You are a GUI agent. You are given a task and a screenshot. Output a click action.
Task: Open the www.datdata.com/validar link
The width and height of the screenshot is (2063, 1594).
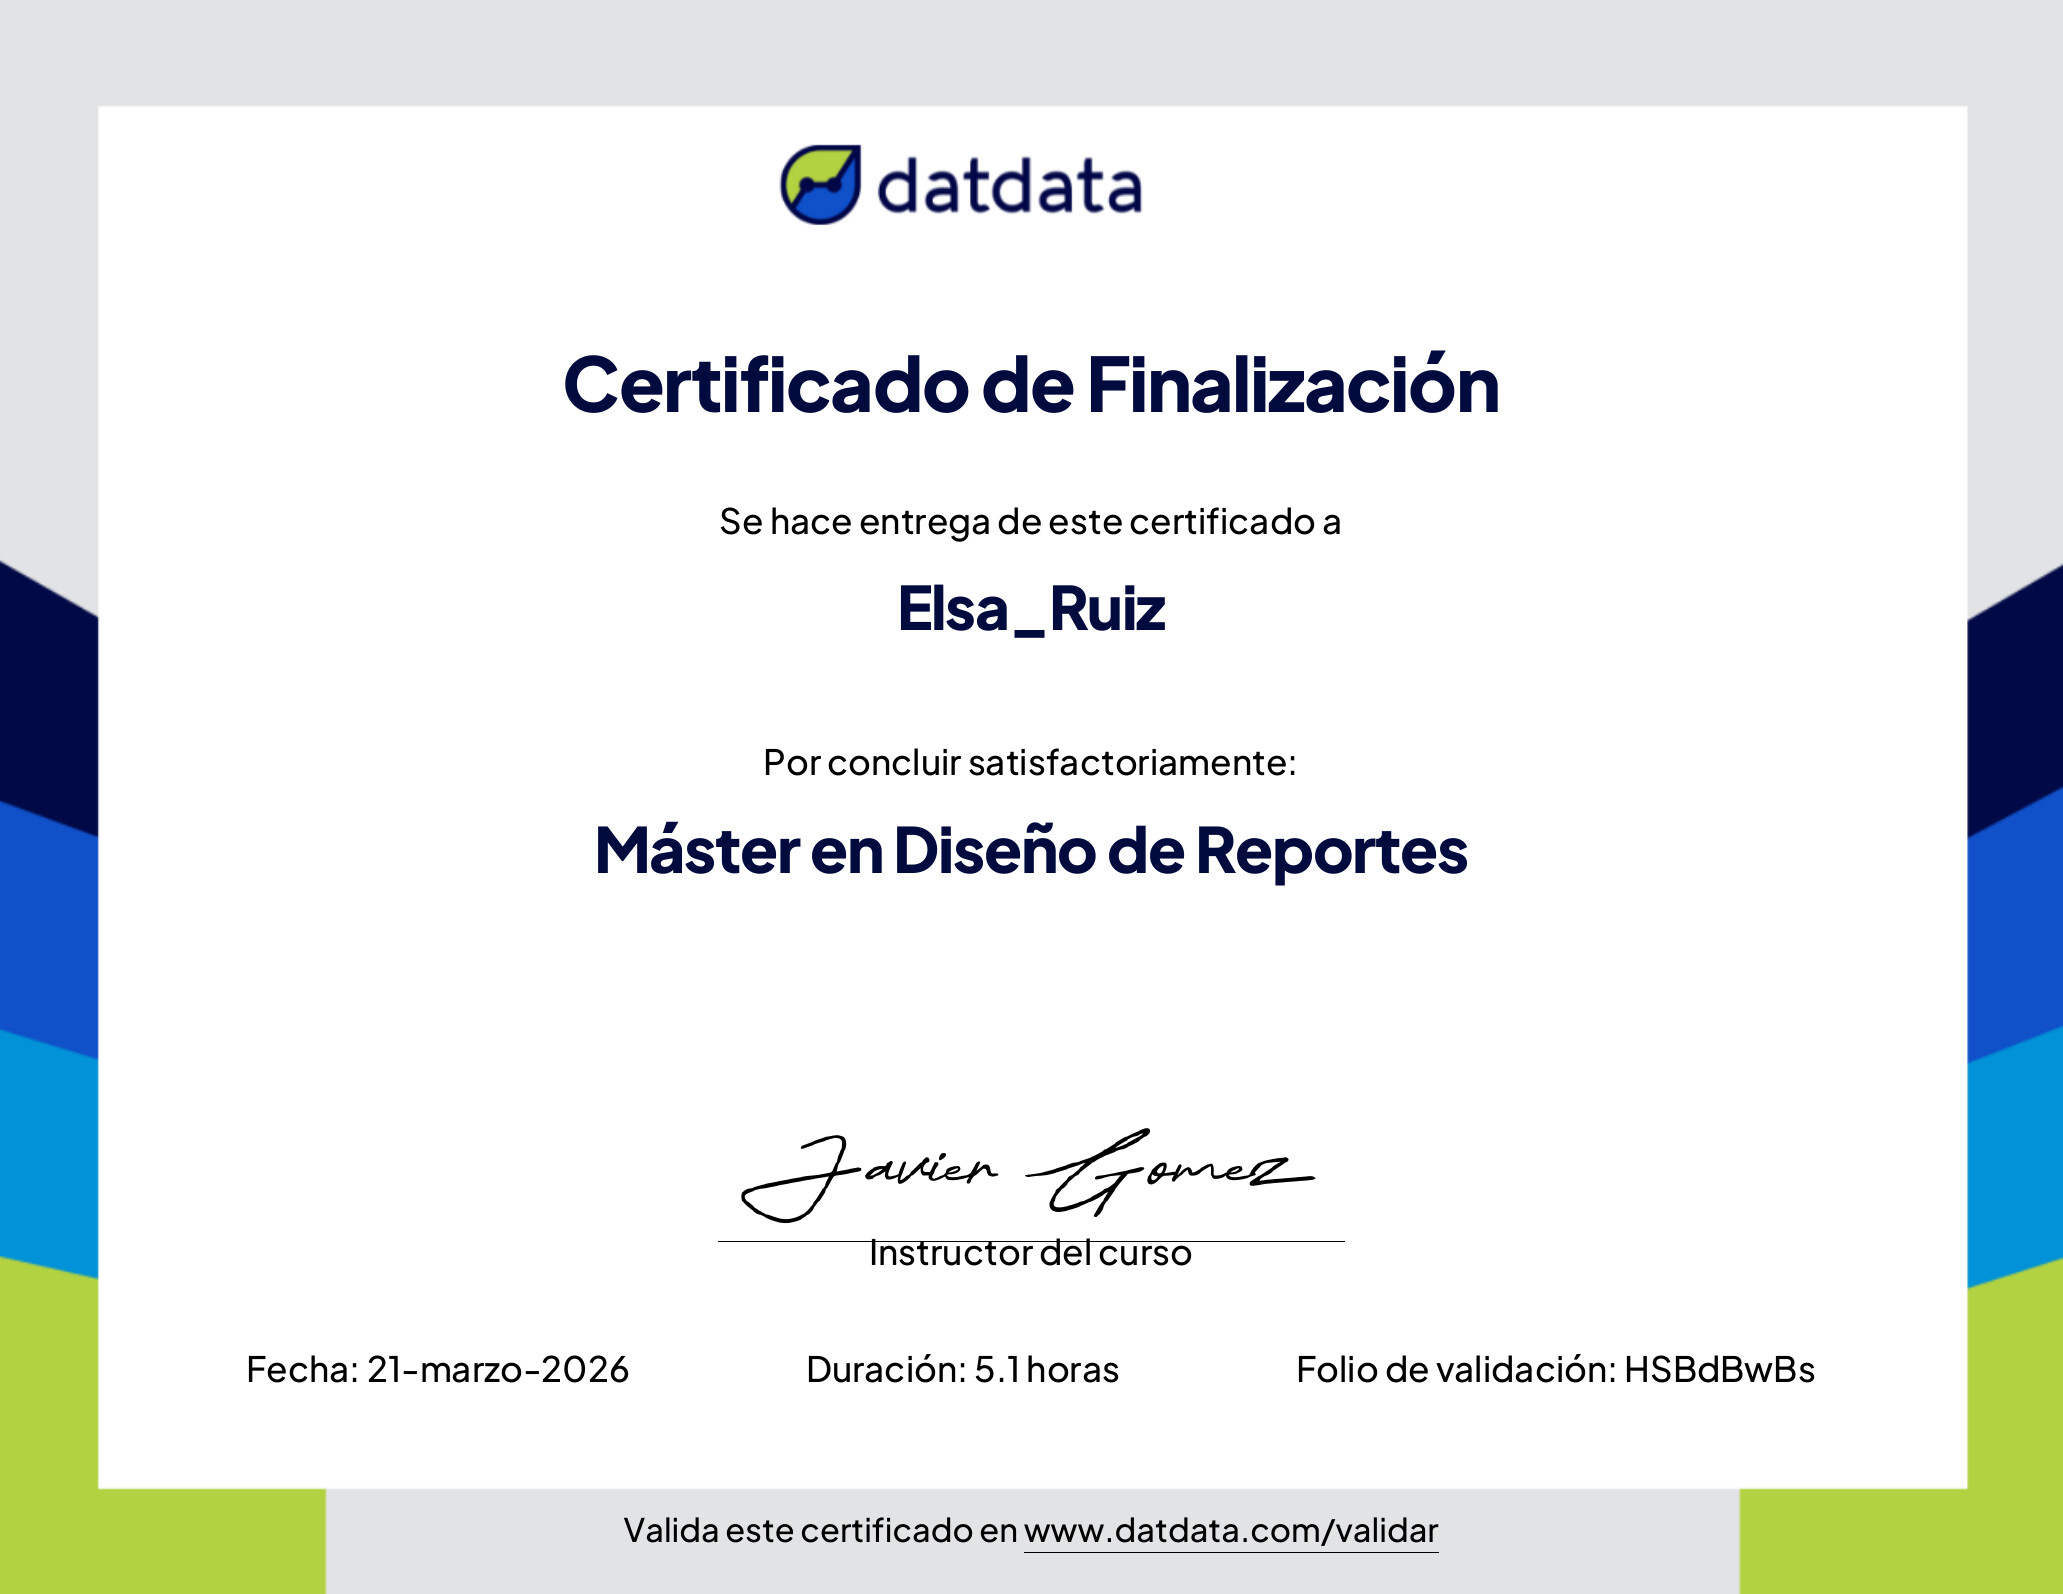(1230, 1530)
